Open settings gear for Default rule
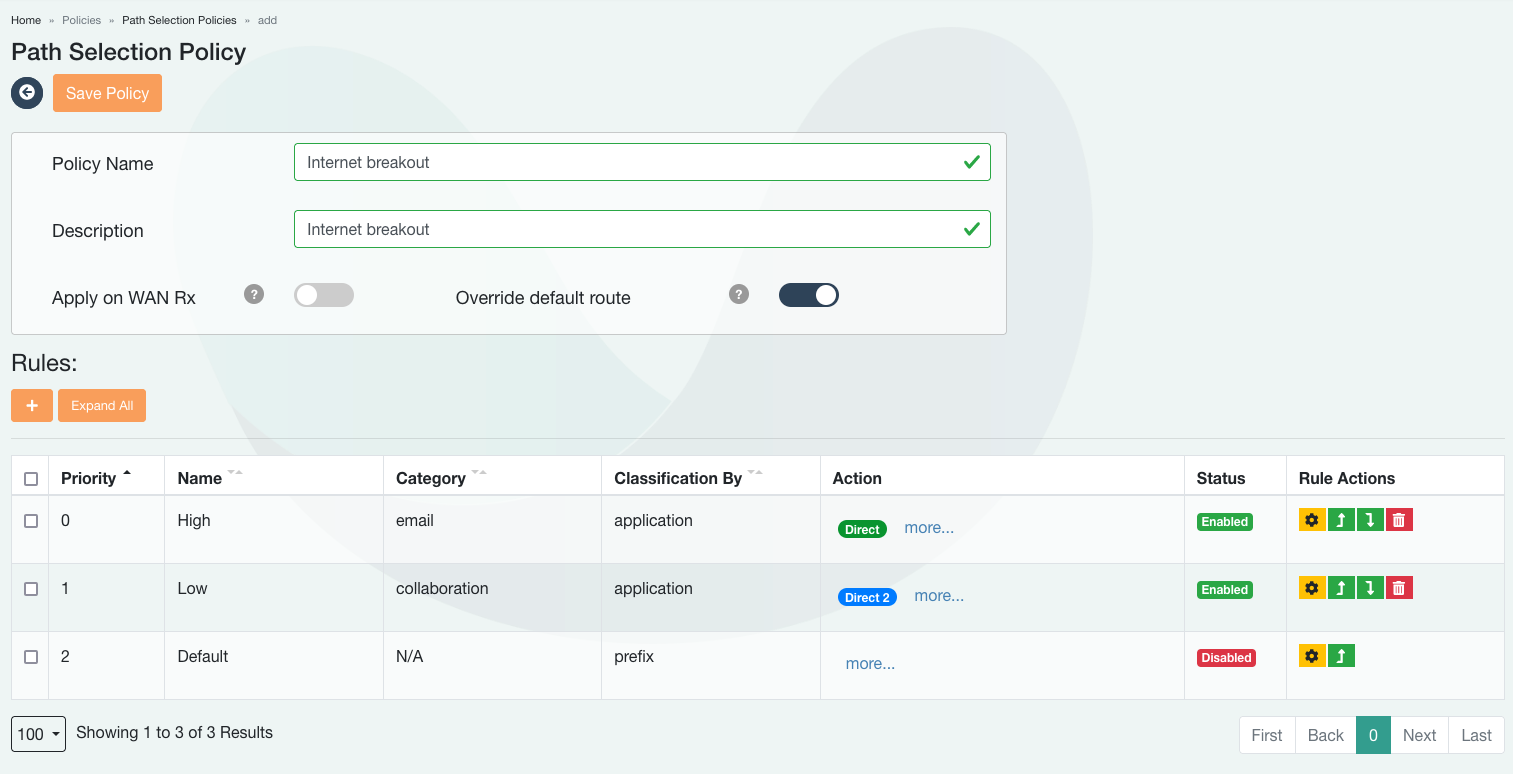Viewport: 1513px width, 774px height. pyautogui.click(x=1312, y=656)
